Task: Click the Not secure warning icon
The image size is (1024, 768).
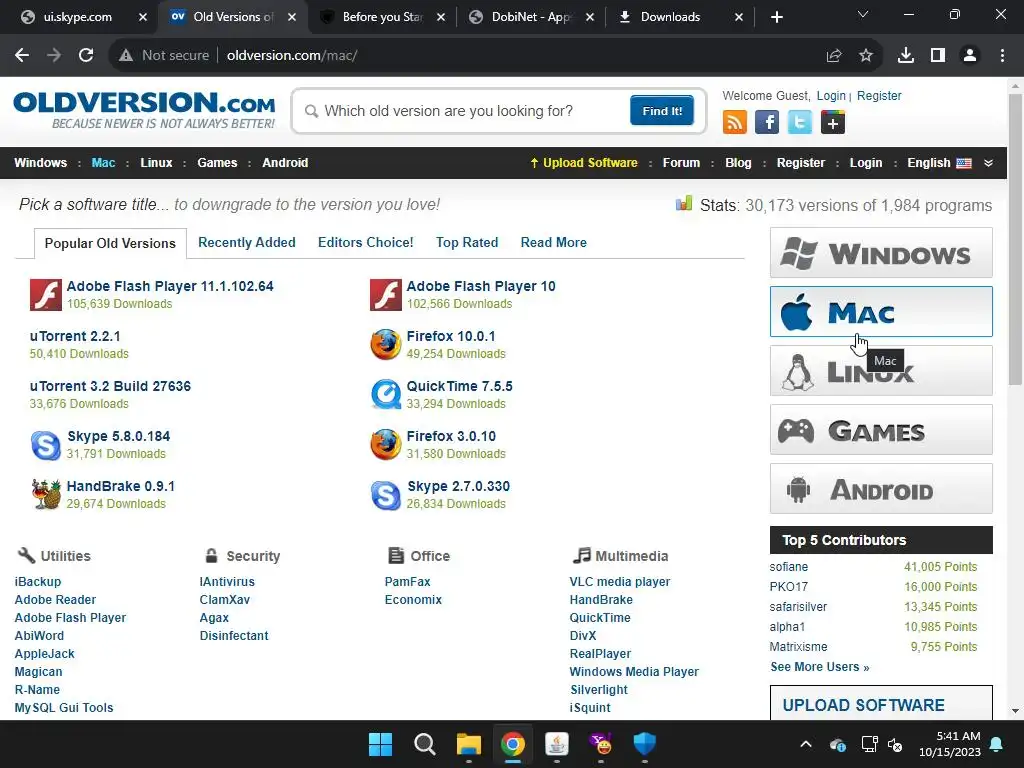Action: coord(126,56)
